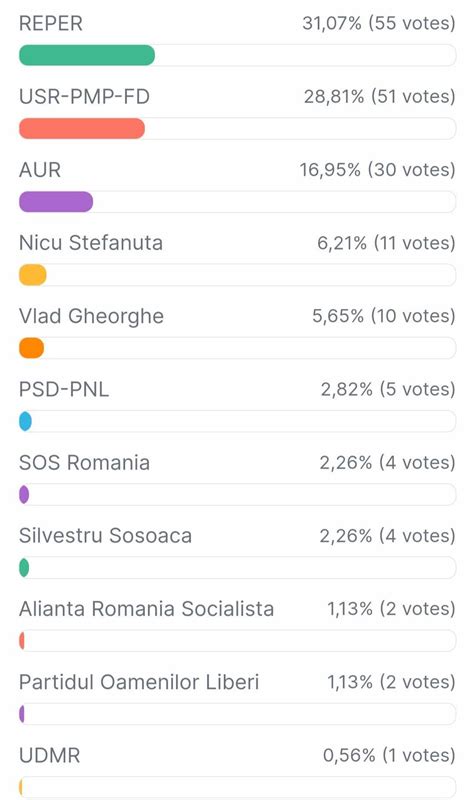474x800 pixels.
Task: Select the AUR poll option label
Action: coord(40,170)
